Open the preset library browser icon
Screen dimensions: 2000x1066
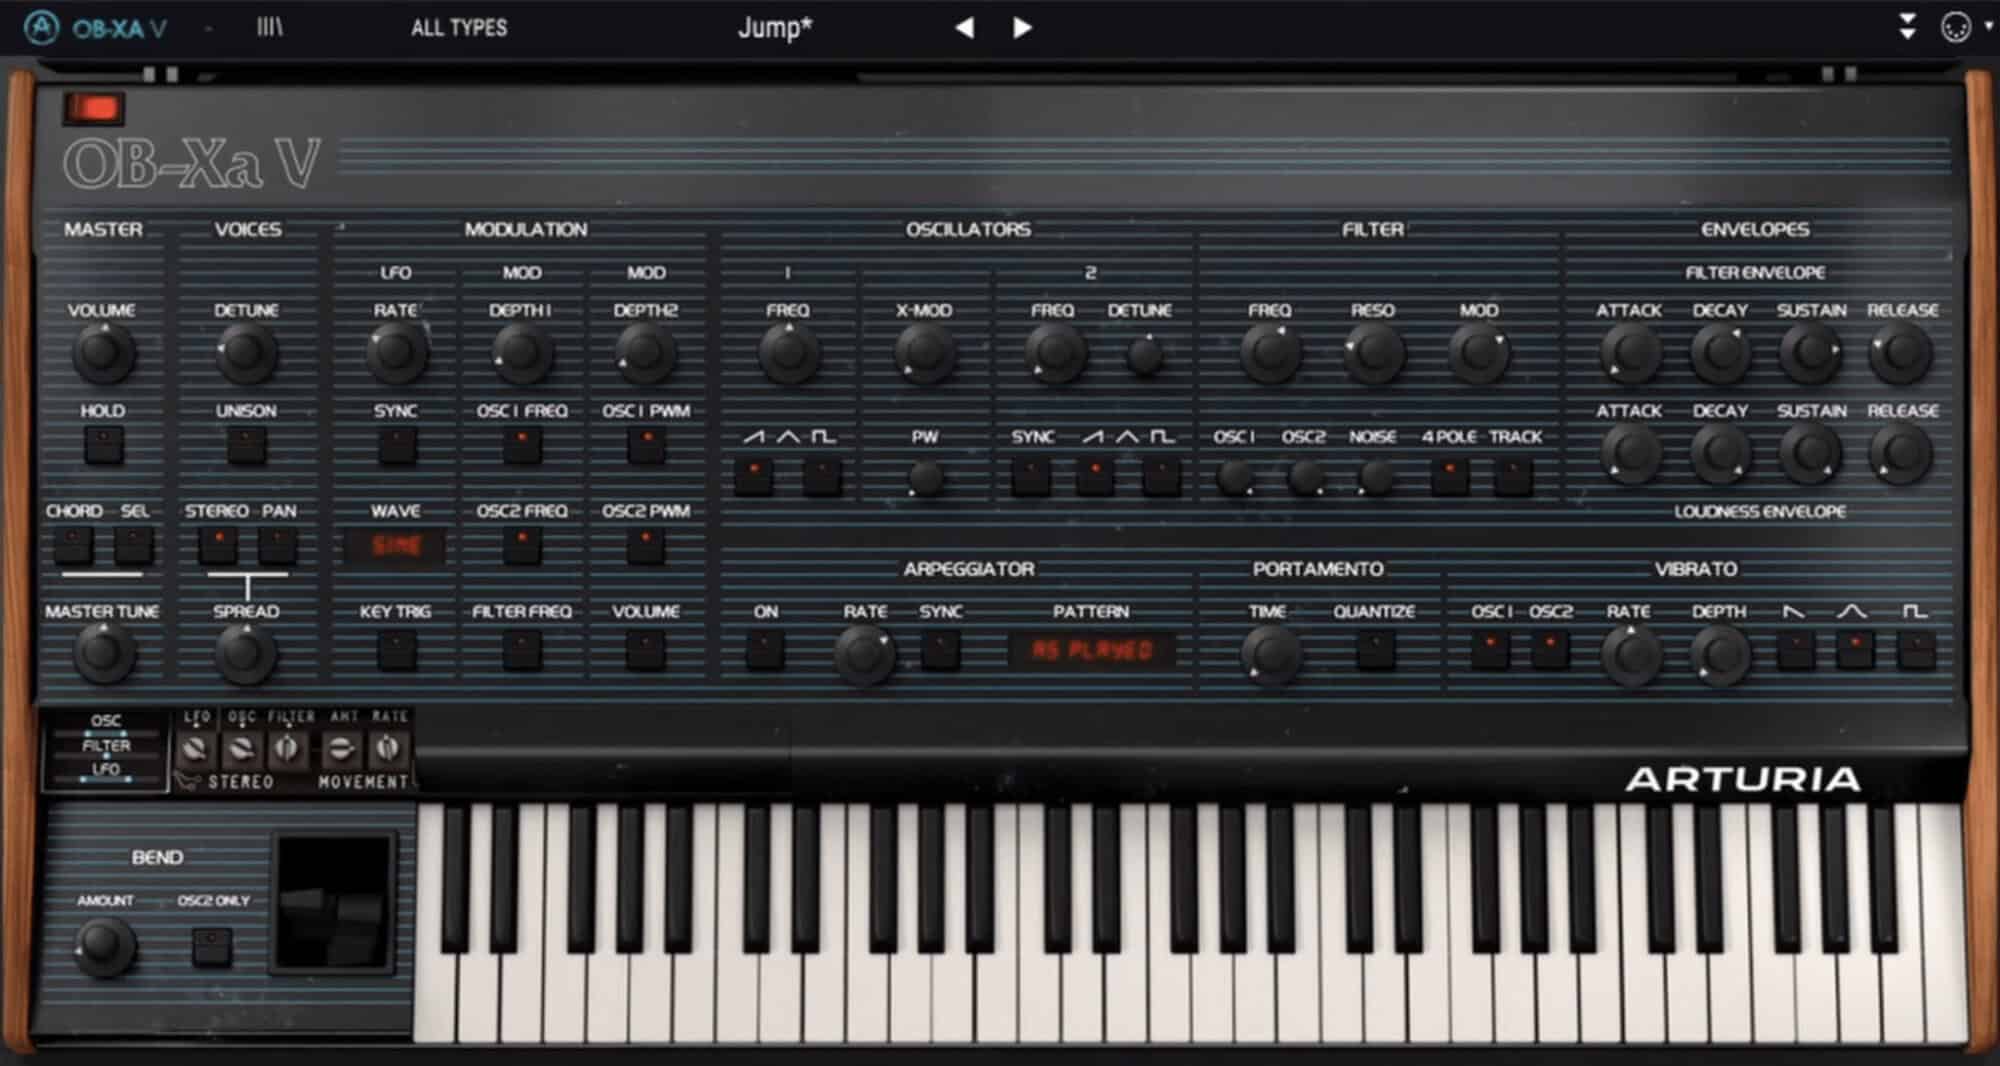tap(270, 27)
